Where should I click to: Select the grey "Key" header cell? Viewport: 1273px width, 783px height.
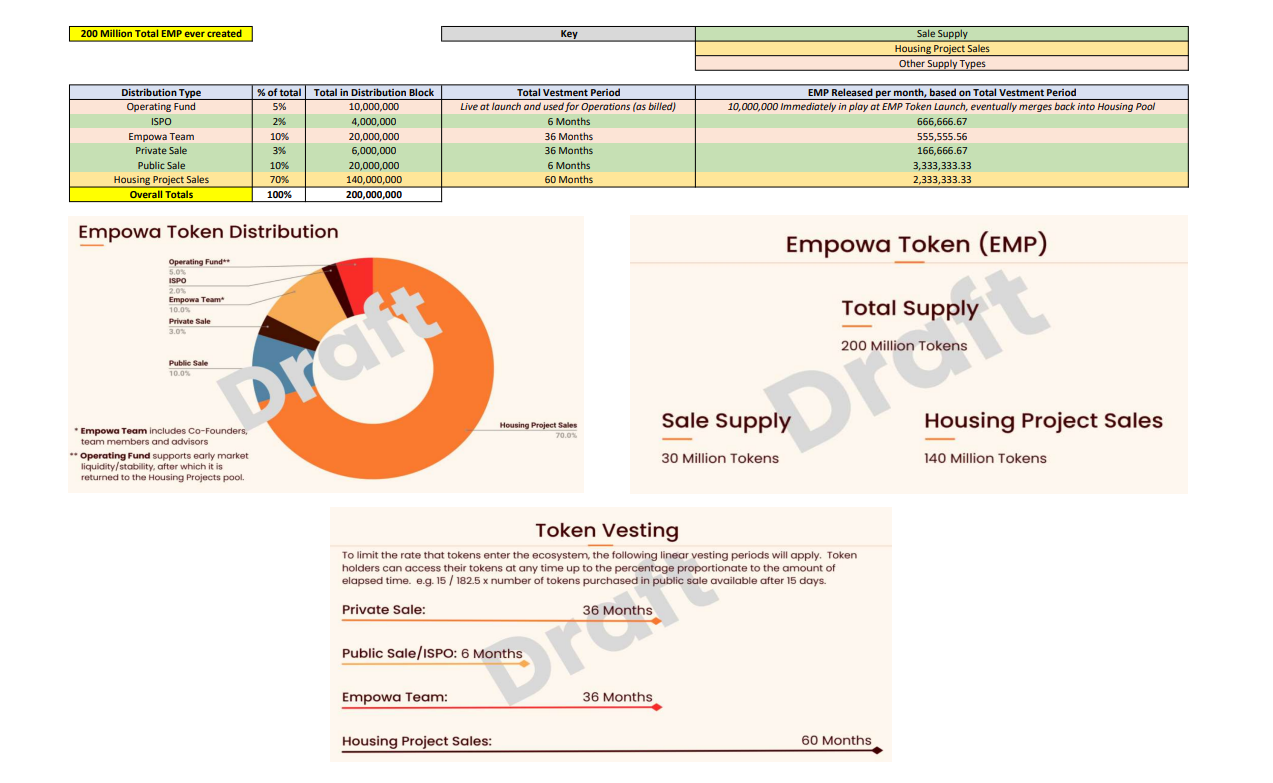(x=568, y=34)
